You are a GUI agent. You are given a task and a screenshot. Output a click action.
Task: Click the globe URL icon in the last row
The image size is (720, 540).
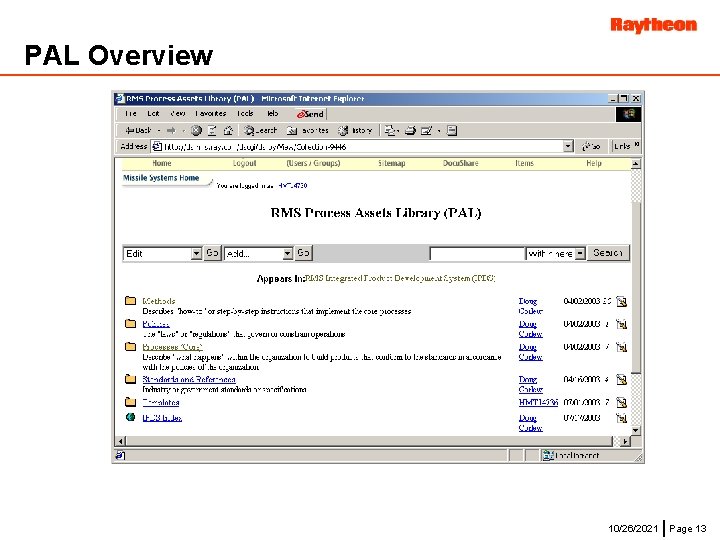pyautogui.click(x=130, y=417)
